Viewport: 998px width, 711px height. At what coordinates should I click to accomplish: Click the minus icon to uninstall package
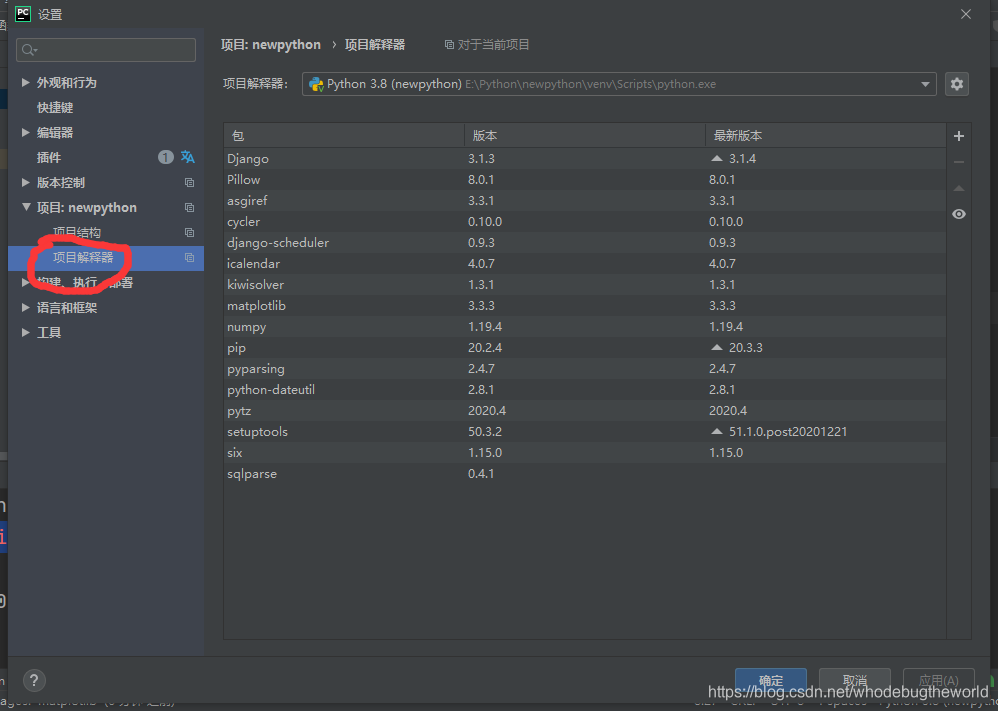pyautogui.click(x=959, y=162)
